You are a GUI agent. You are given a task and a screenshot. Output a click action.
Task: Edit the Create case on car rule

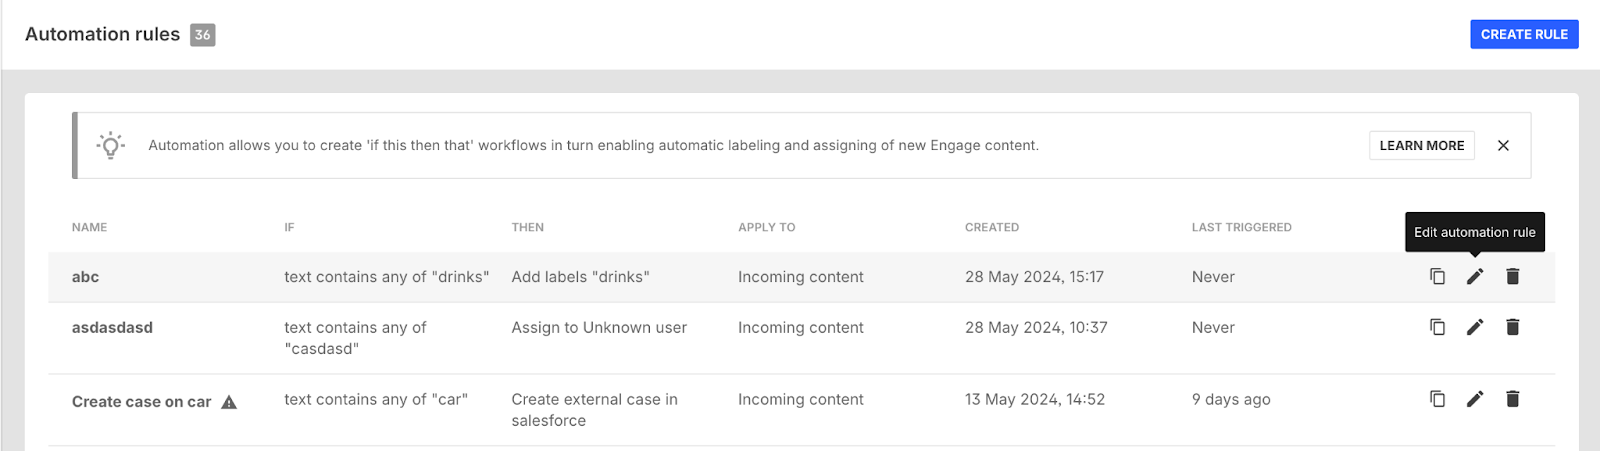(1475, 399)
